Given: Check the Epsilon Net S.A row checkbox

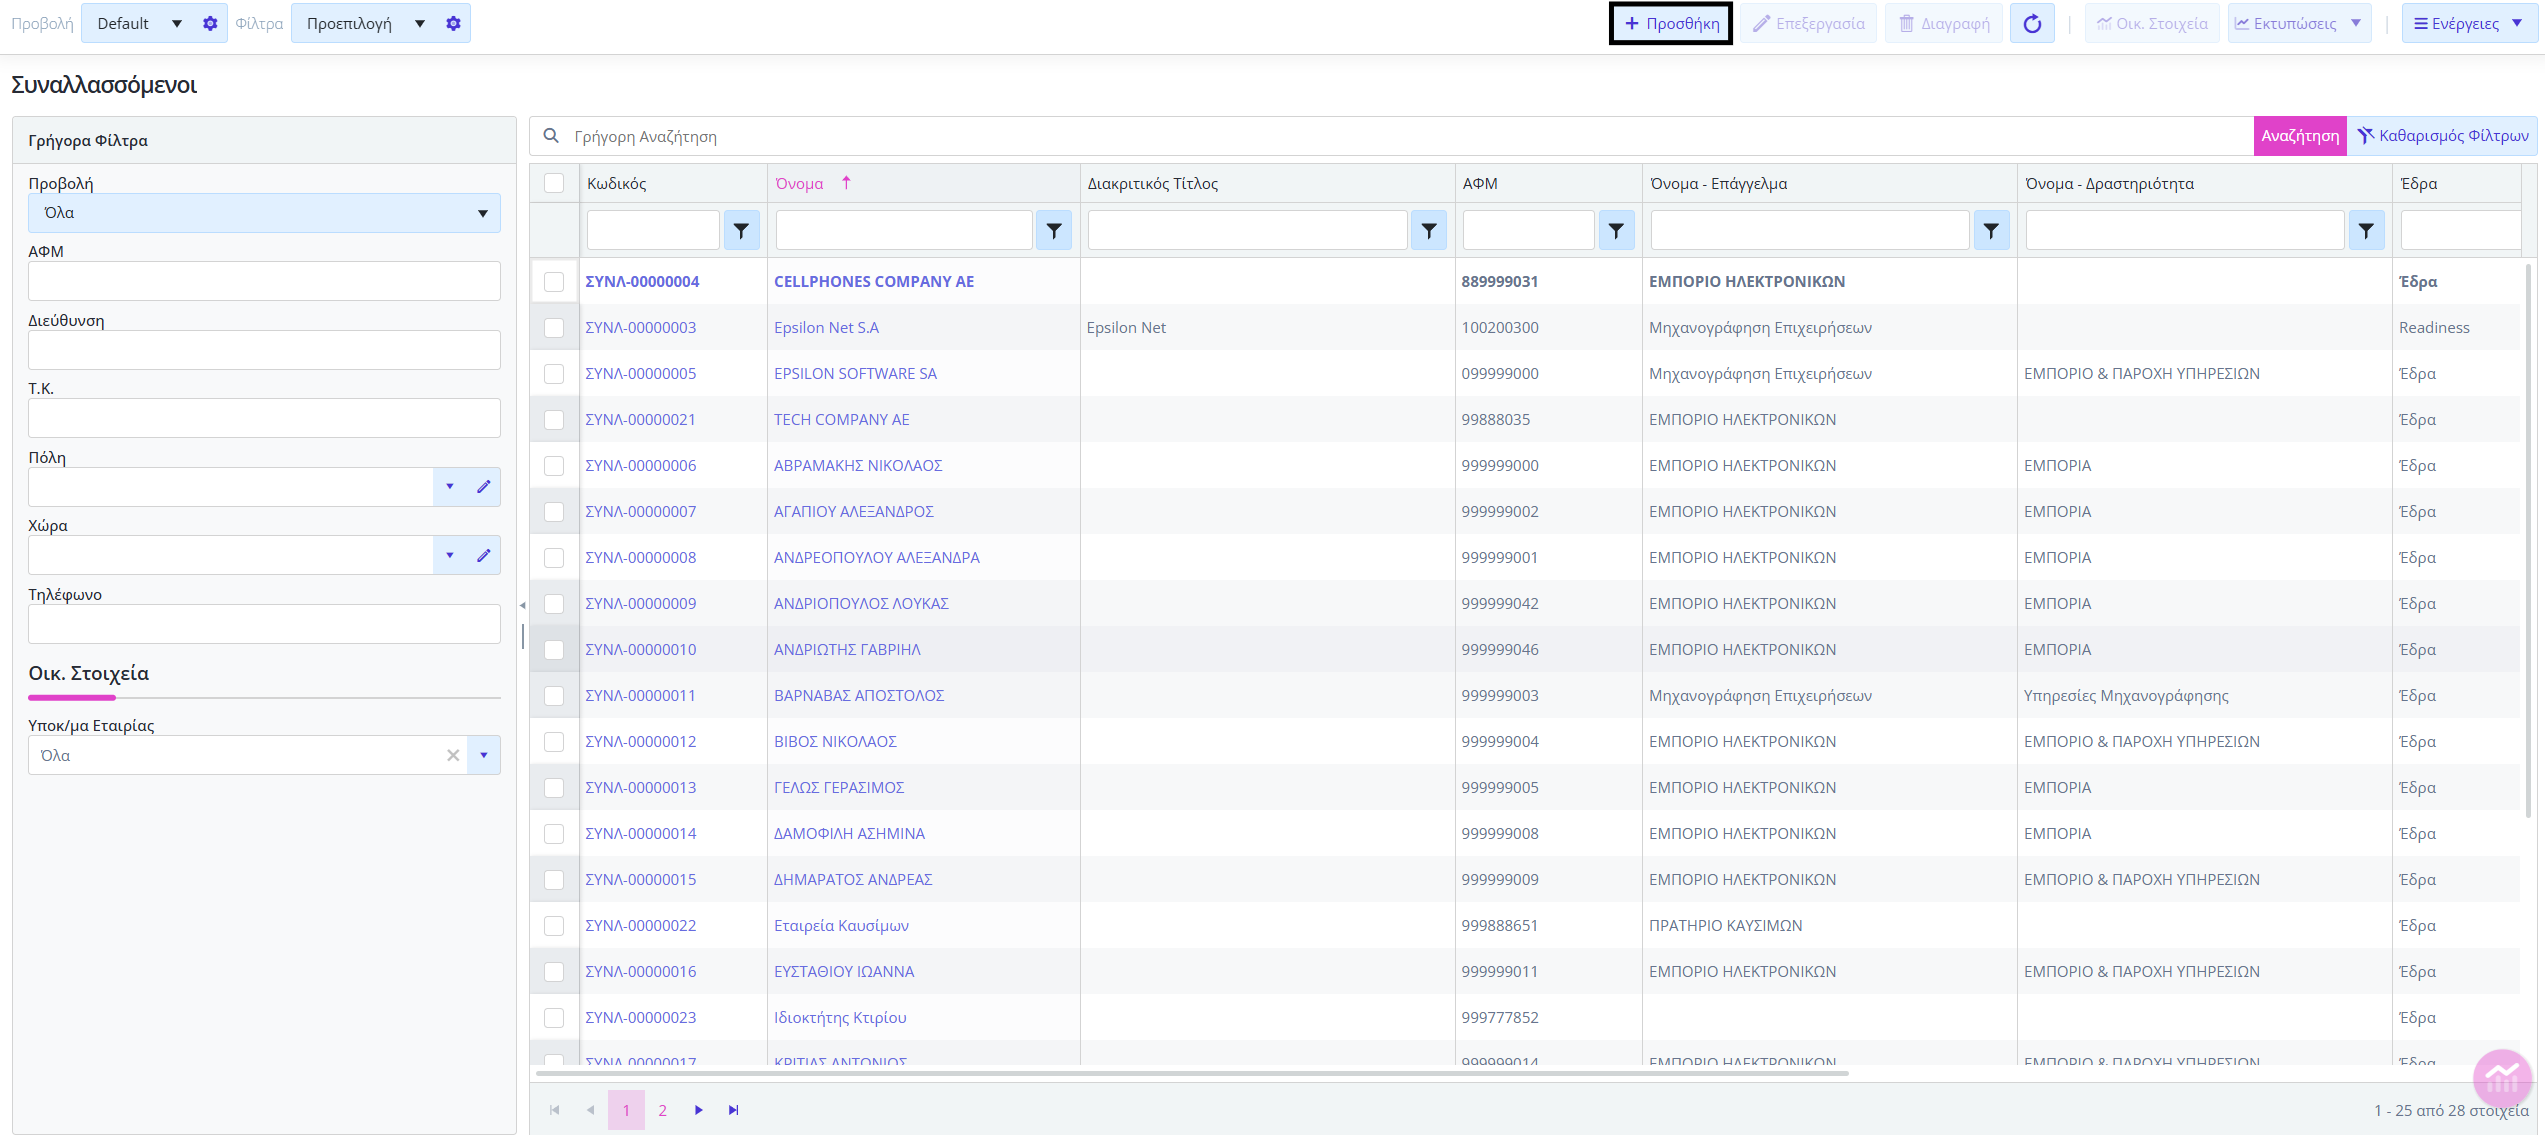Looking at the screenshot, I should tap(554, 327).
